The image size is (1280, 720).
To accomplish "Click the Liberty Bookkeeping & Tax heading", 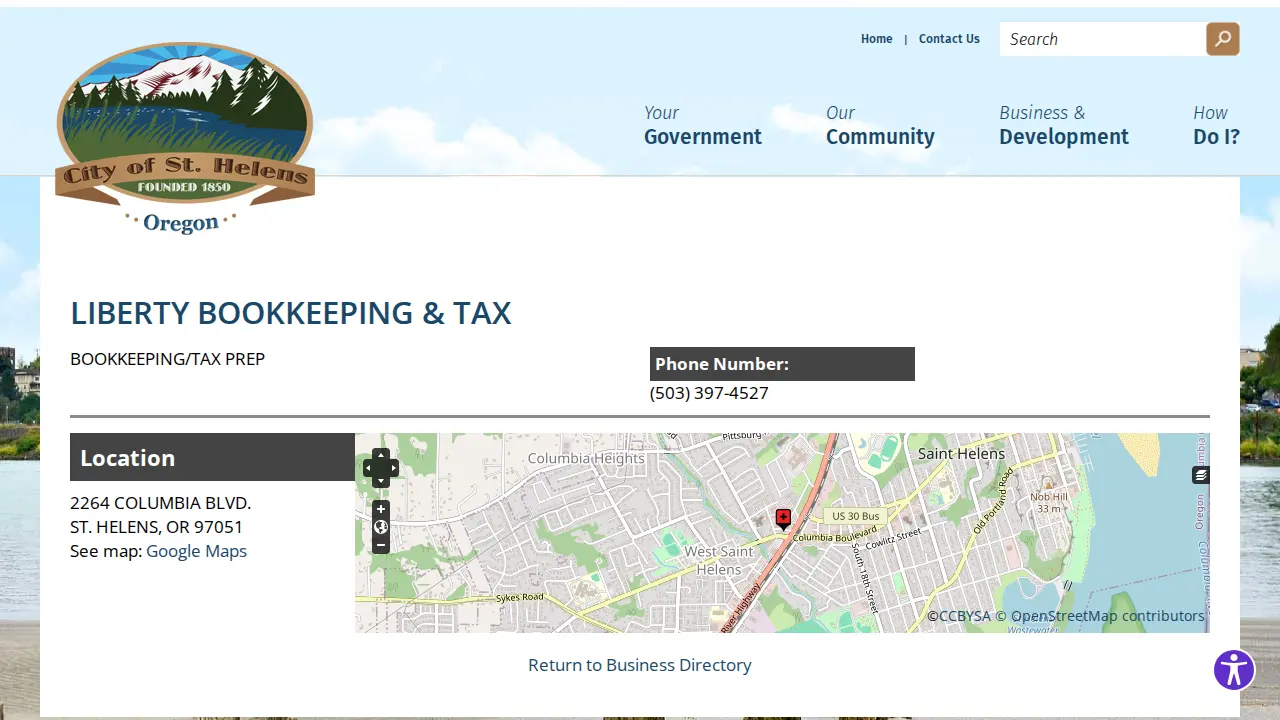I will pos(291,313).
